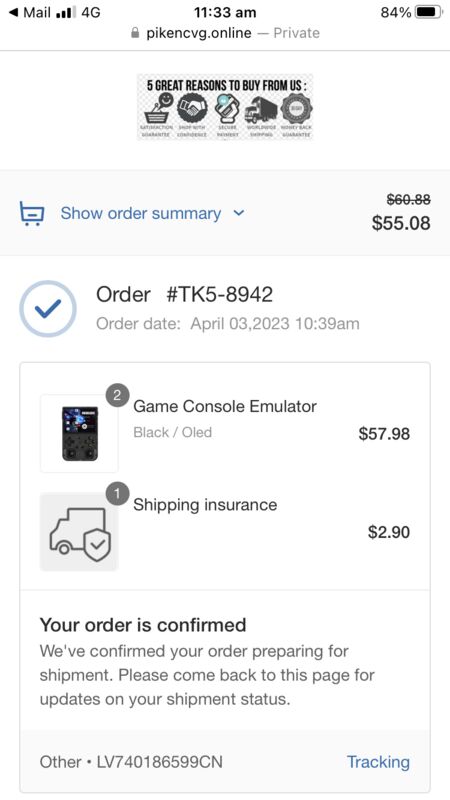The width and height of the screenshot is (450, 800).
Task: Tap the Shipping insurance label
Action: (205, 505)
